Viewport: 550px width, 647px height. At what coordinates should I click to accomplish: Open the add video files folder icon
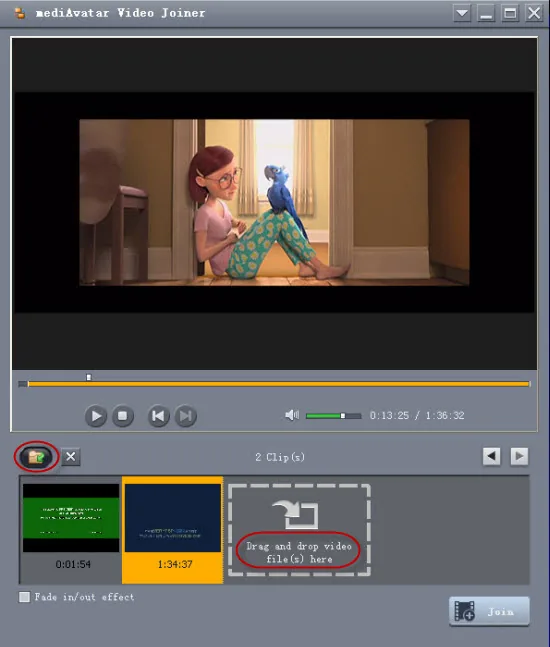36,457
